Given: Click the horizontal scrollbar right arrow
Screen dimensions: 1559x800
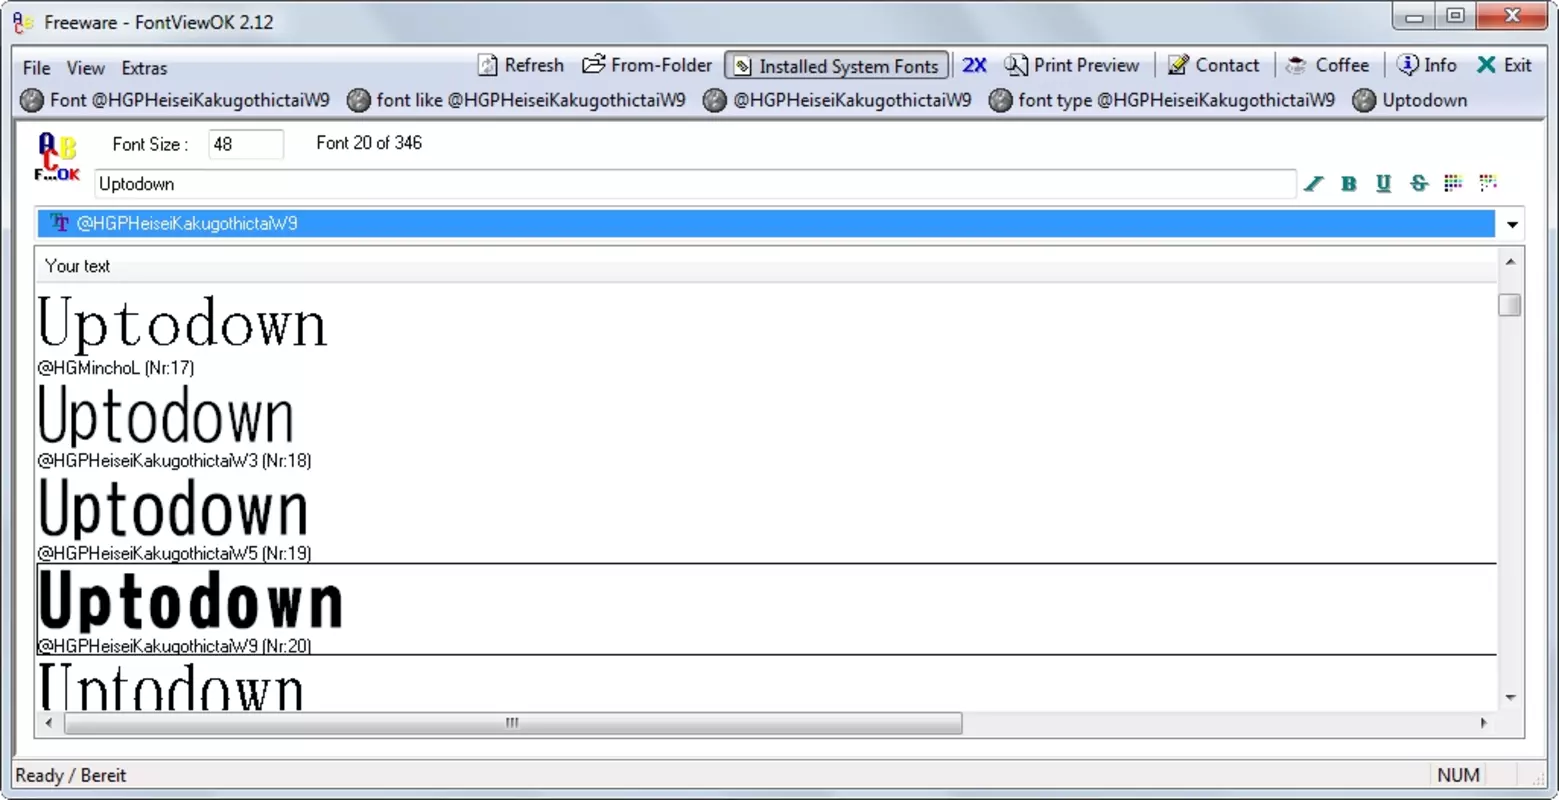Looking at the screenshot, I should click(x=1484, y=723).
